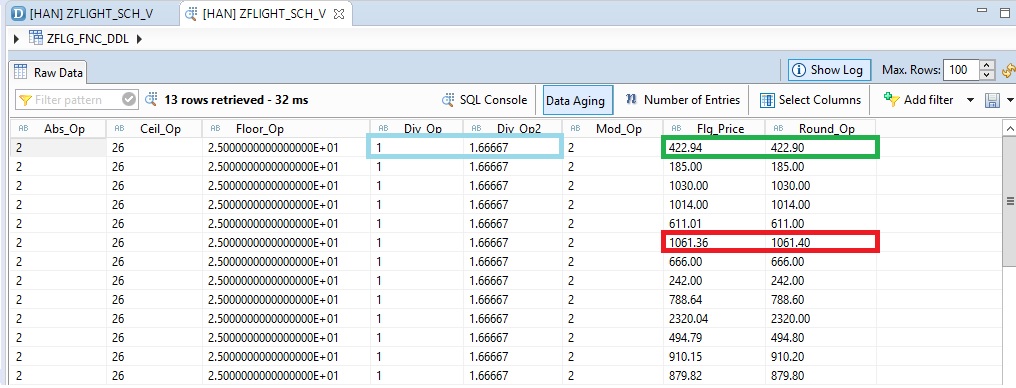Screen dimensions: 1016x388
Task: Click the refresh icon beside Max. Rows
Action: tap(1009, 70)
